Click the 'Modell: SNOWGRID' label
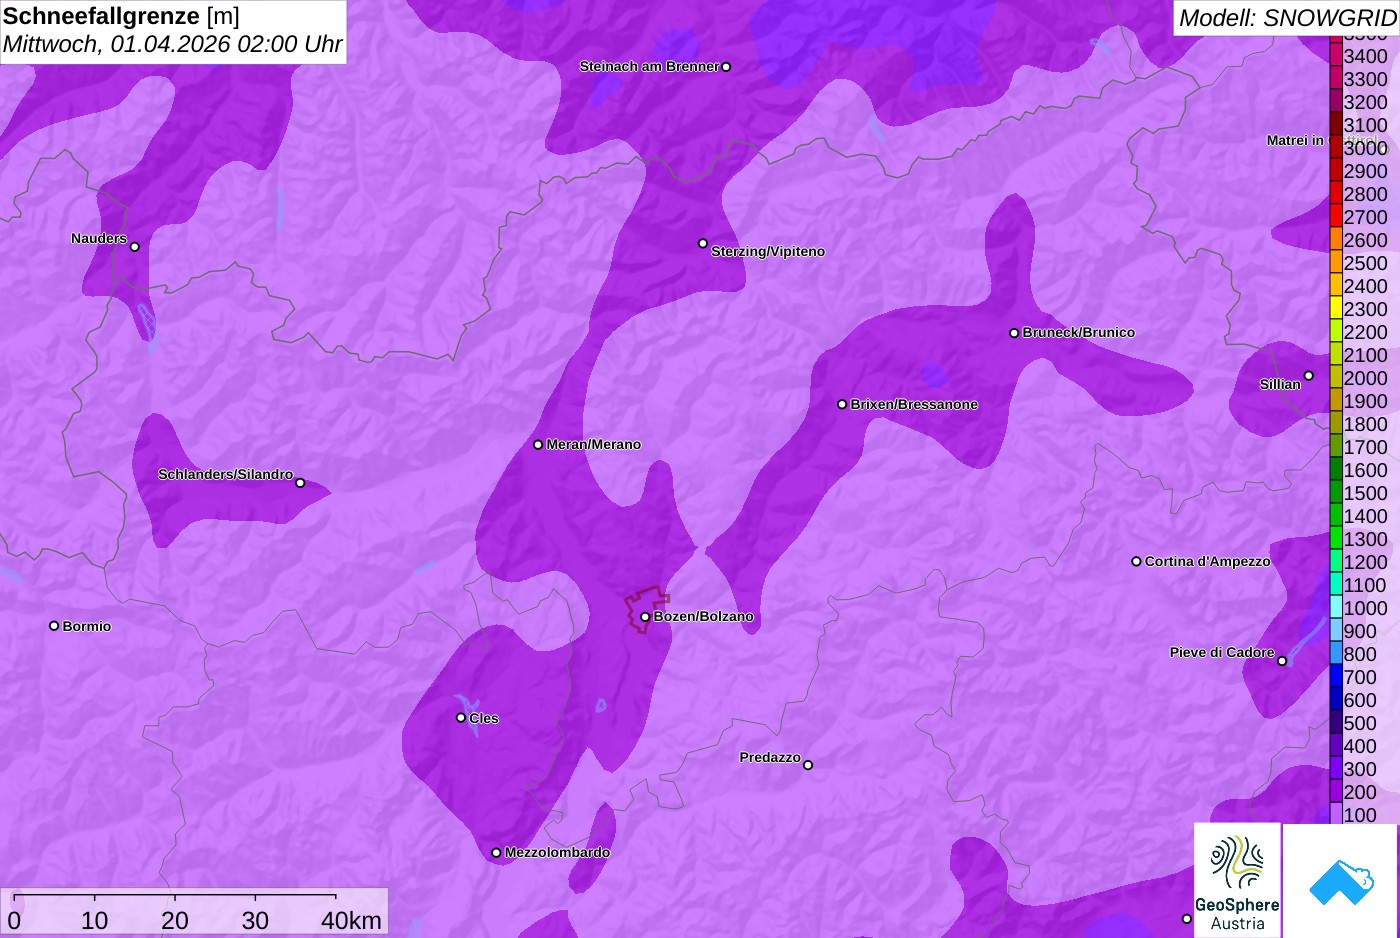 click(1287, 18)
